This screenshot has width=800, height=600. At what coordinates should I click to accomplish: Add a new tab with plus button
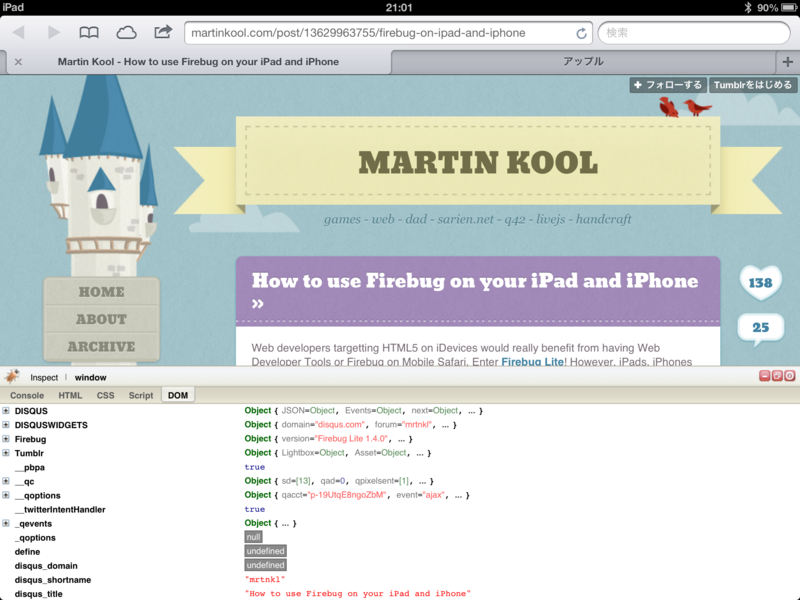tap(788, 62)
